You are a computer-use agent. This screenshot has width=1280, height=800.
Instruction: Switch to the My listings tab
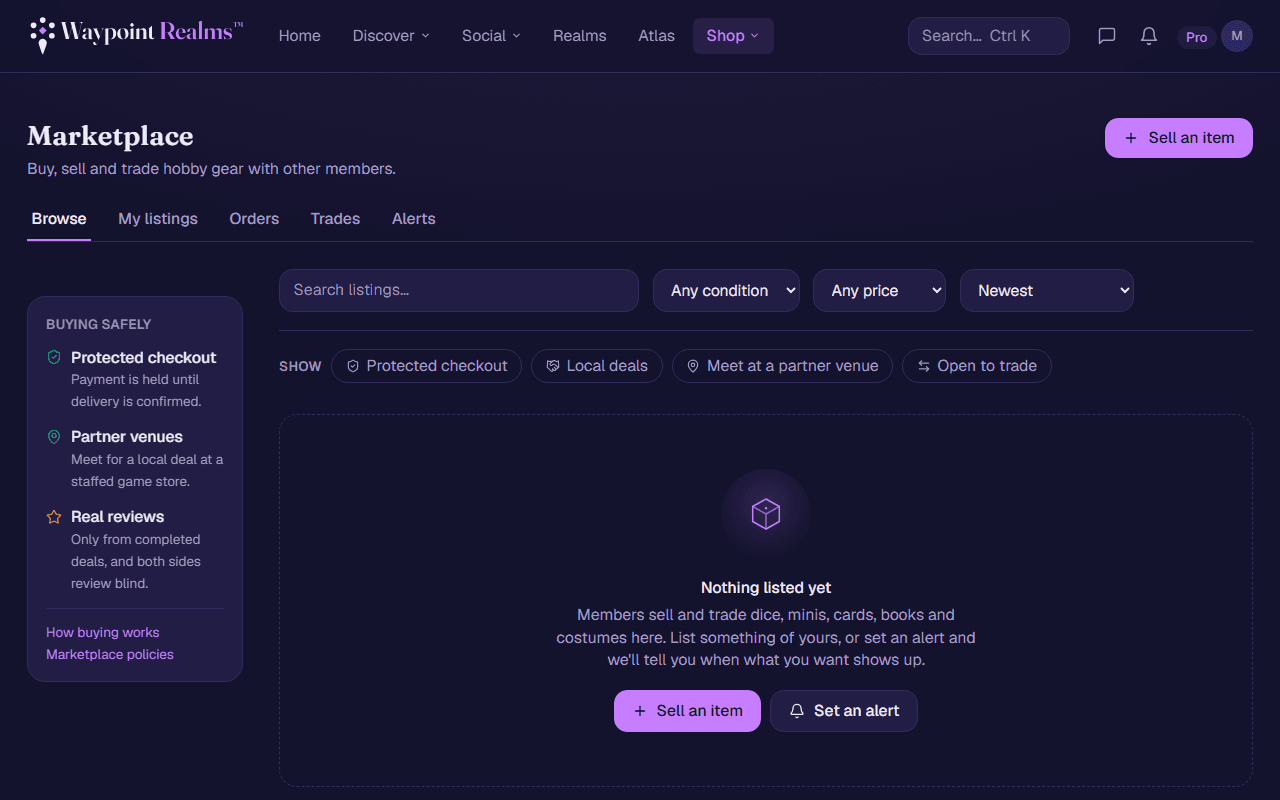click(x=158, y=219)
